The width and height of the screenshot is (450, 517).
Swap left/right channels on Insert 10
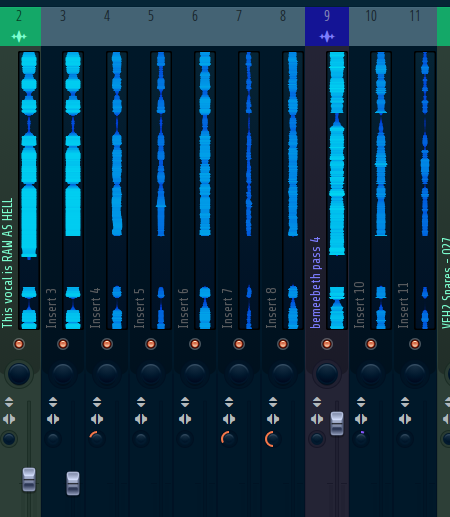click(x=361, y=419)
